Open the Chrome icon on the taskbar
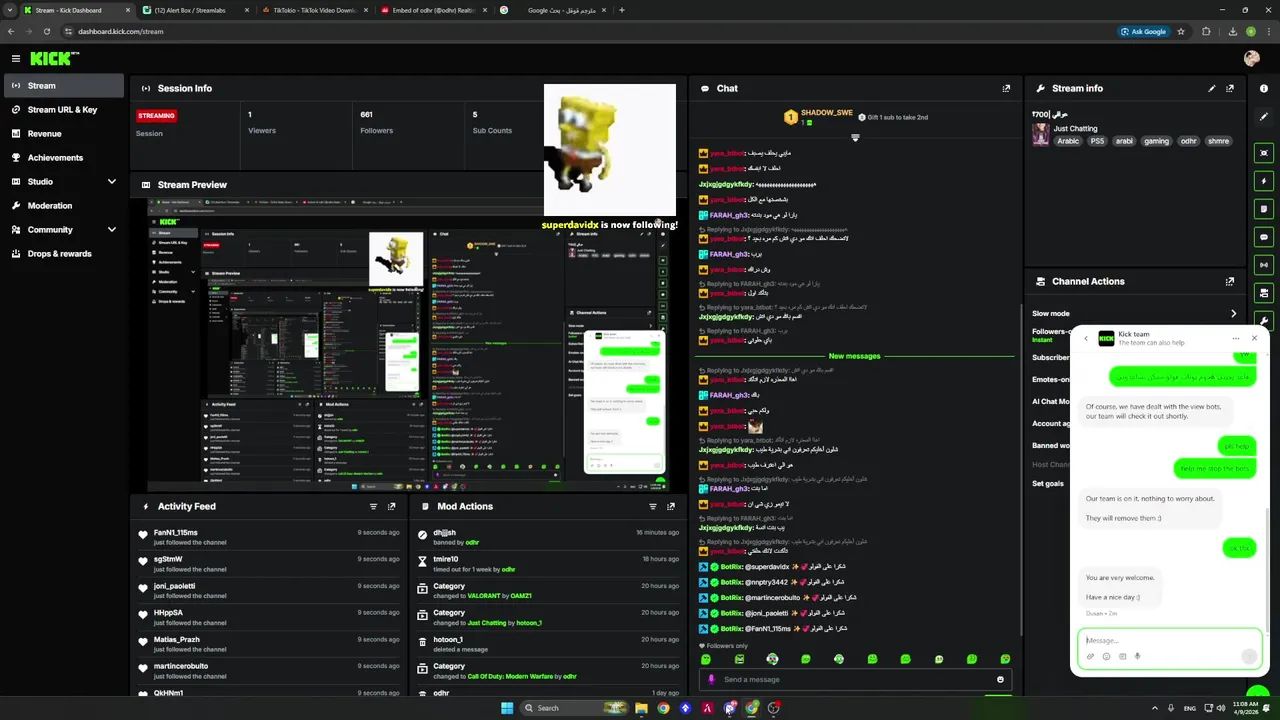This screenshot has width=1280, height=720. coord(663,708)
